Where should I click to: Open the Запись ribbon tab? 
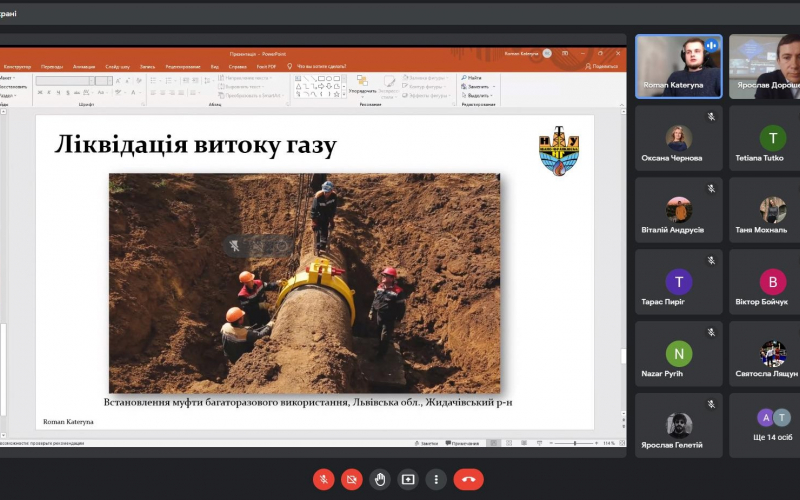pyautogui.click(x=147, y=67)
